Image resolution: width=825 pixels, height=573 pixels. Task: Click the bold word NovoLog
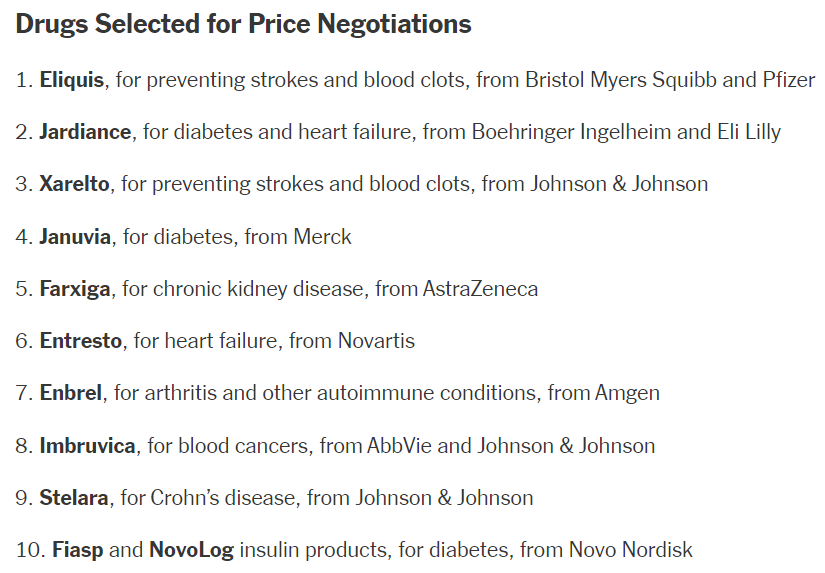click(x=192, y=550)
